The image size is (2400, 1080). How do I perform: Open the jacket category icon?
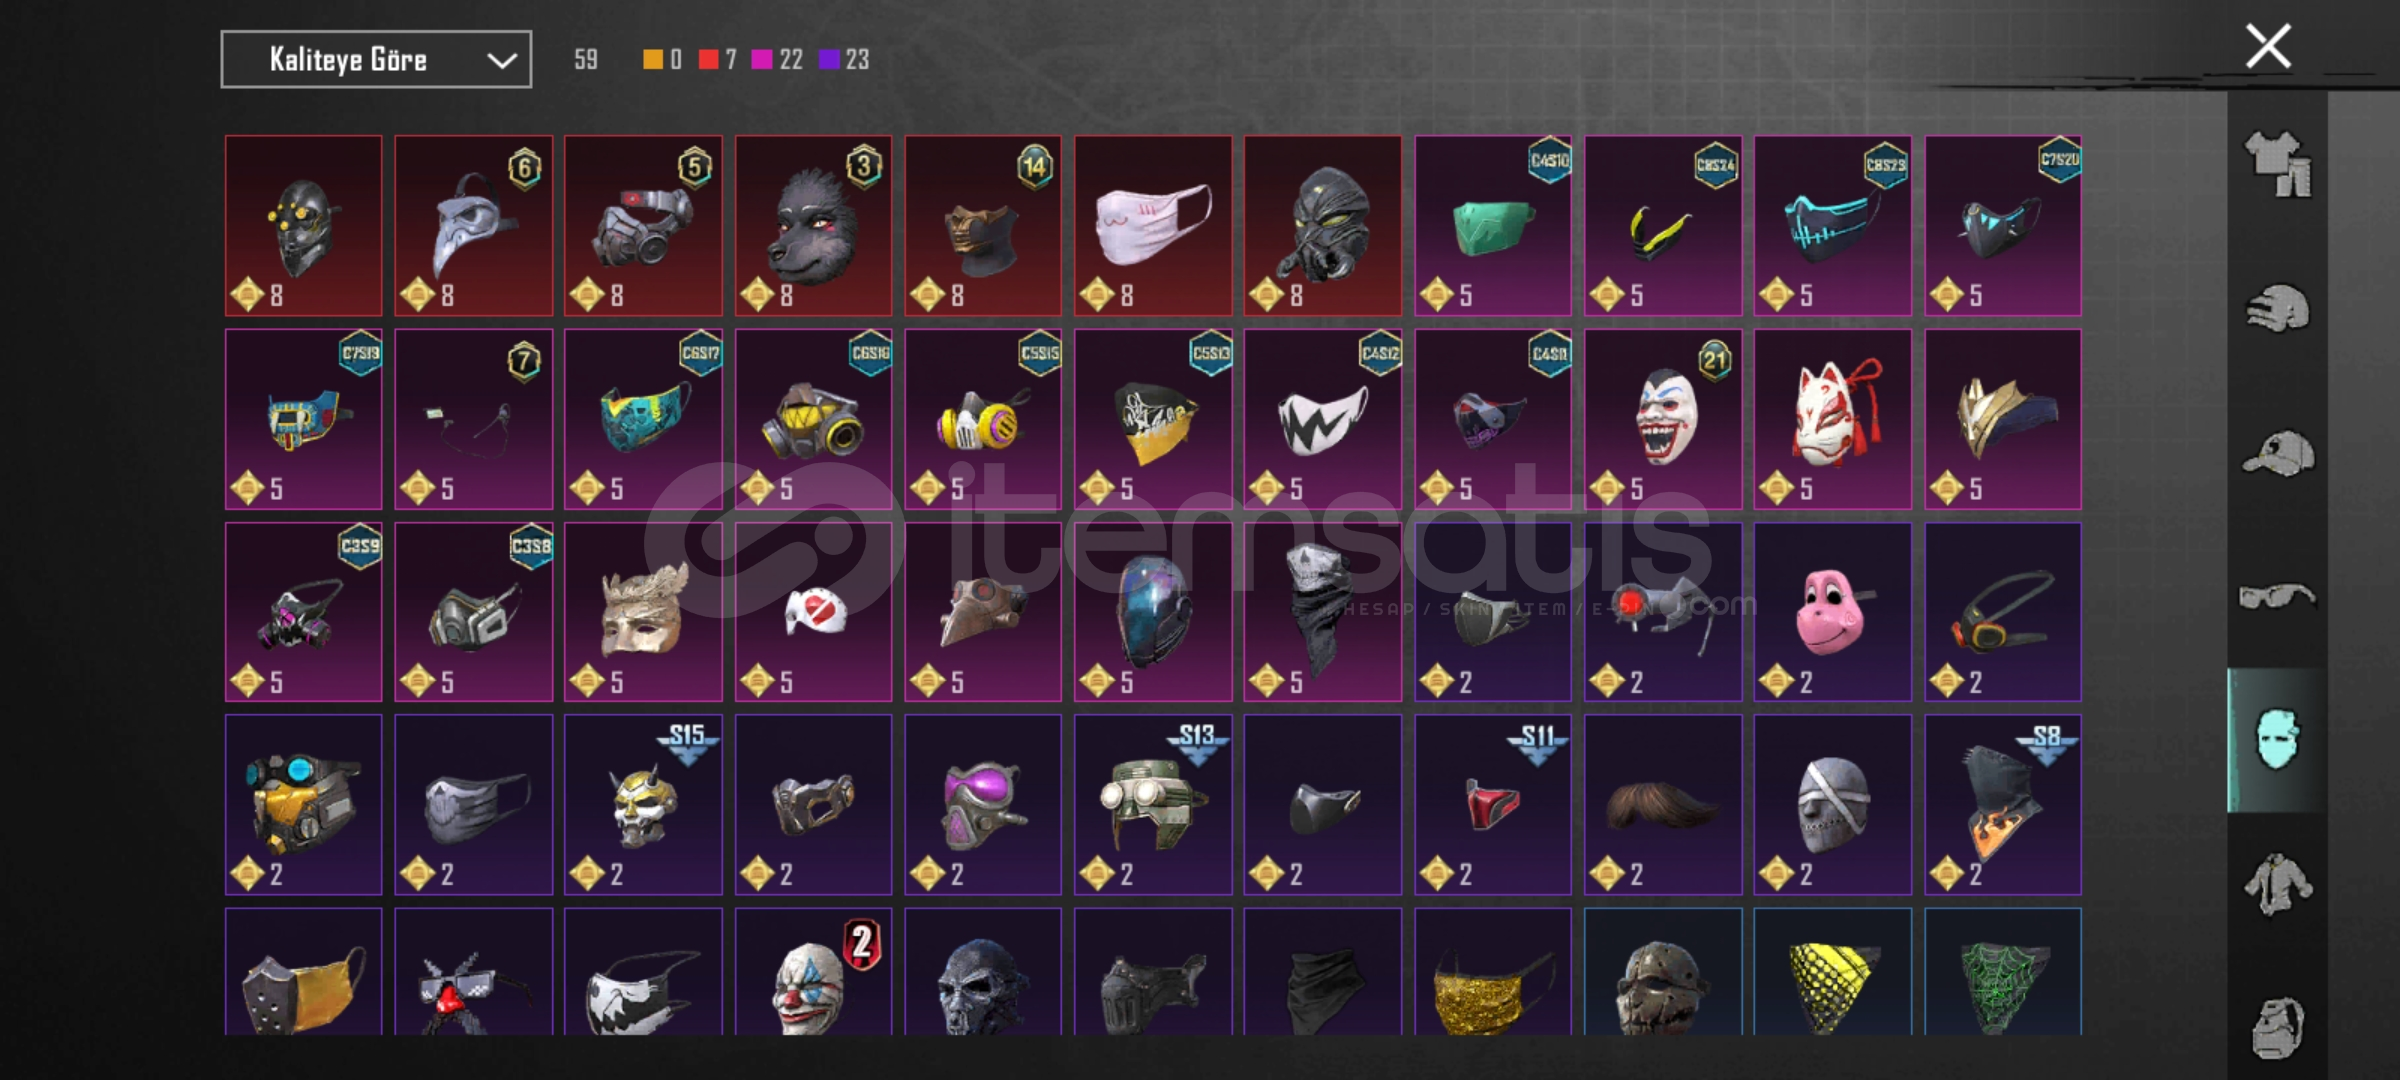[2277, 884]
